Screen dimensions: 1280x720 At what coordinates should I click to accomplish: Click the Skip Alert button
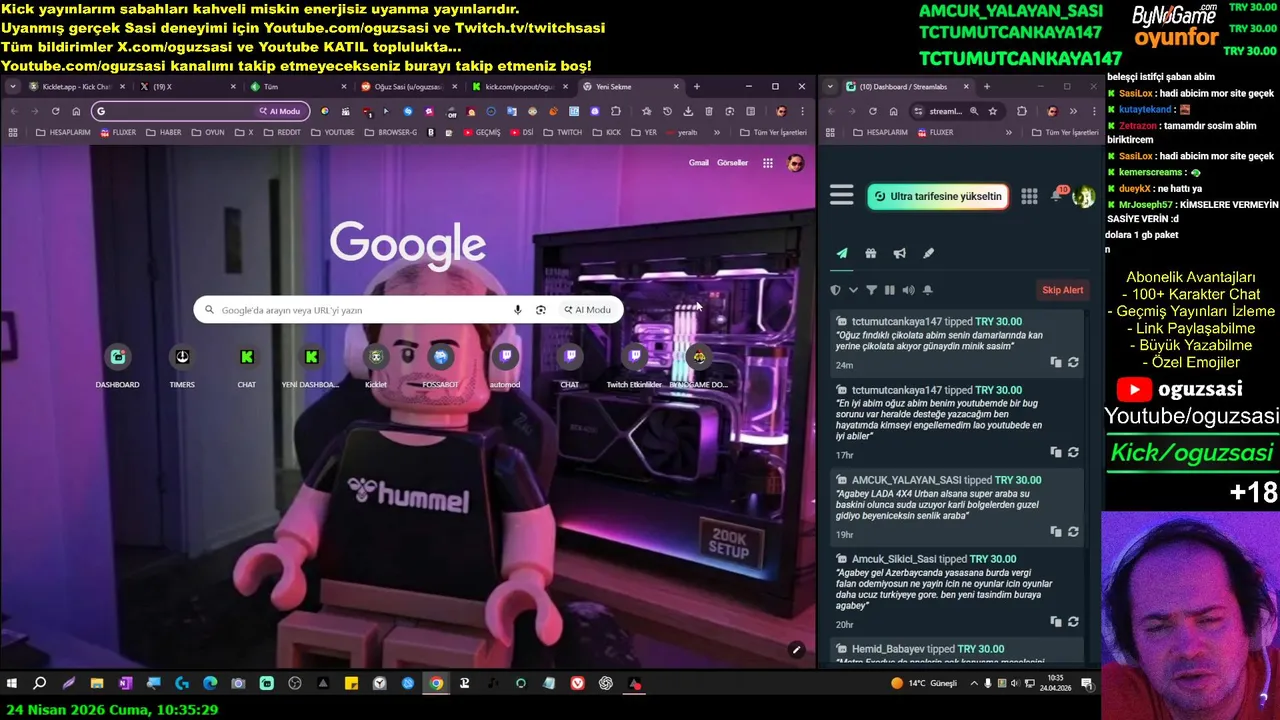(1063, 290)
